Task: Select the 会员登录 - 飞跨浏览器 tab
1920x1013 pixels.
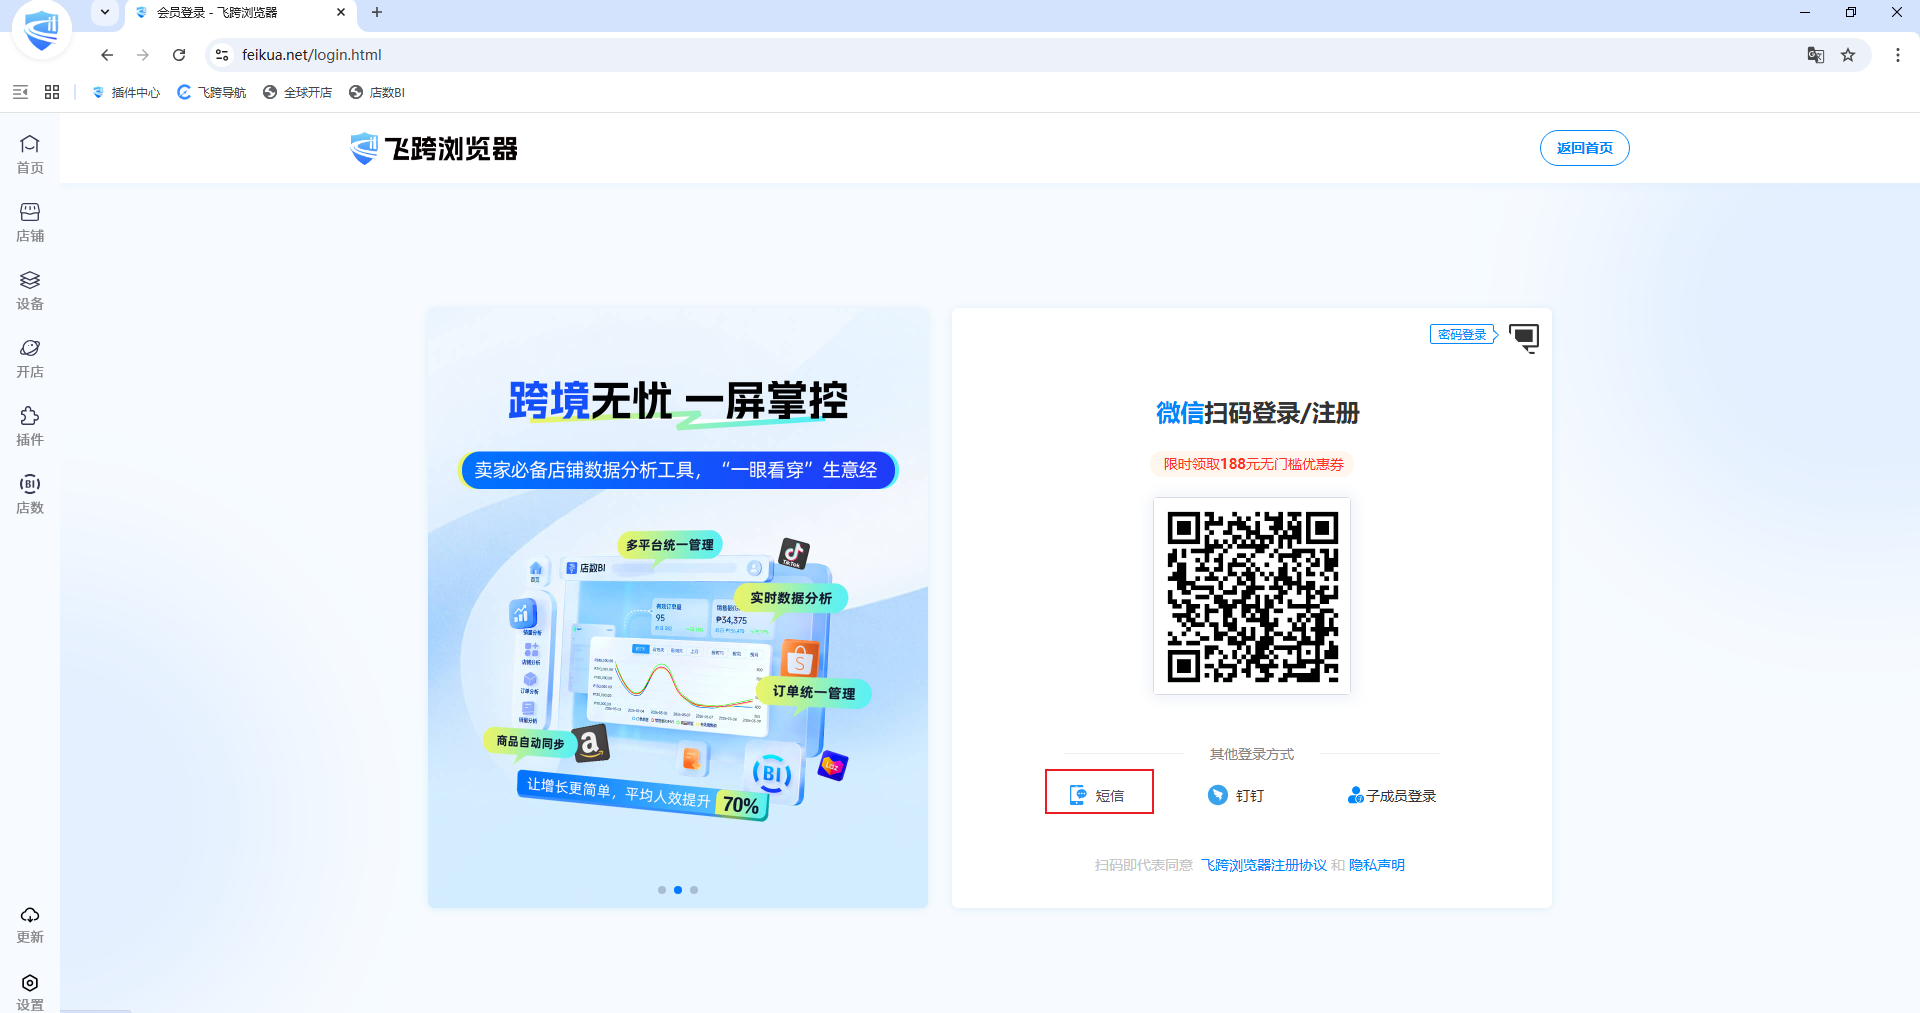Action: point(240,13)
